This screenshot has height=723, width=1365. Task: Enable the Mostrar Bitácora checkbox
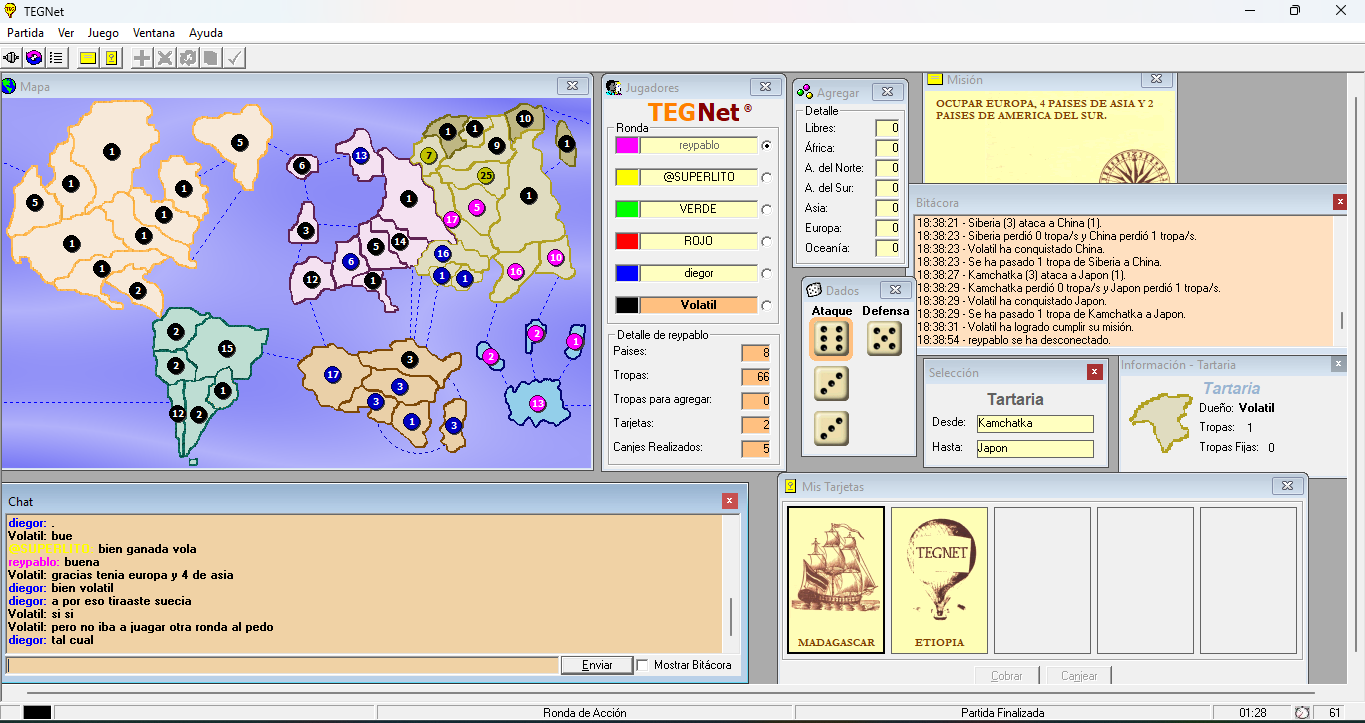[643, 665]
